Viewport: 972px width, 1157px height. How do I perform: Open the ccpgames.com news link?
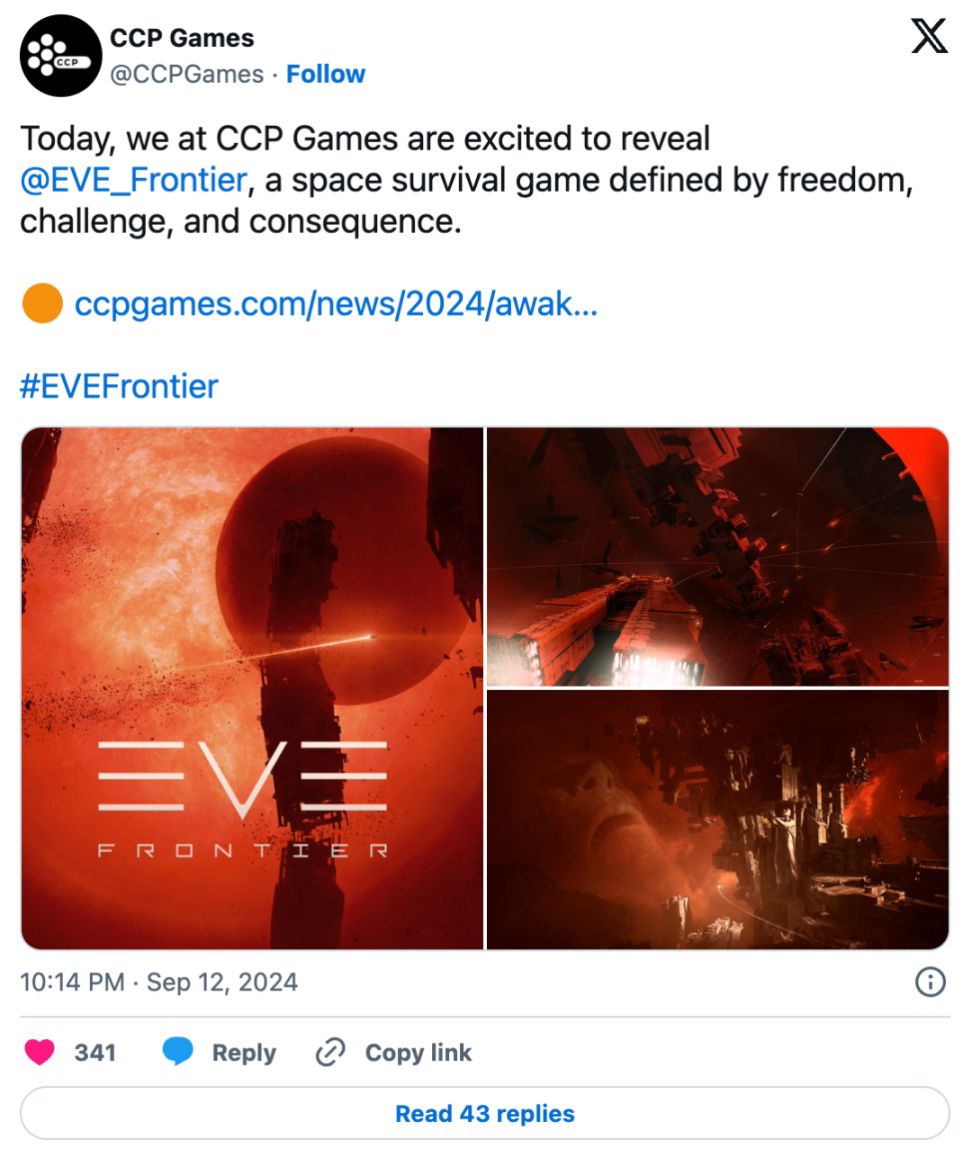336,304
